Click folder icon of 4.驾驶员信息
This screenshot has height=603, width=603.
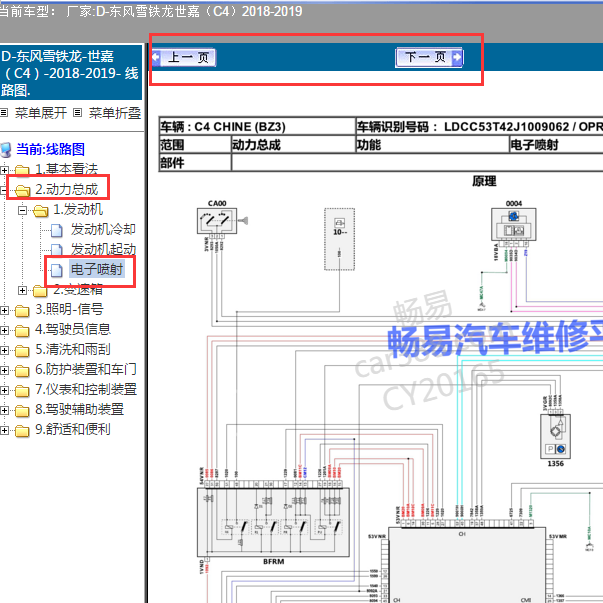22,330
